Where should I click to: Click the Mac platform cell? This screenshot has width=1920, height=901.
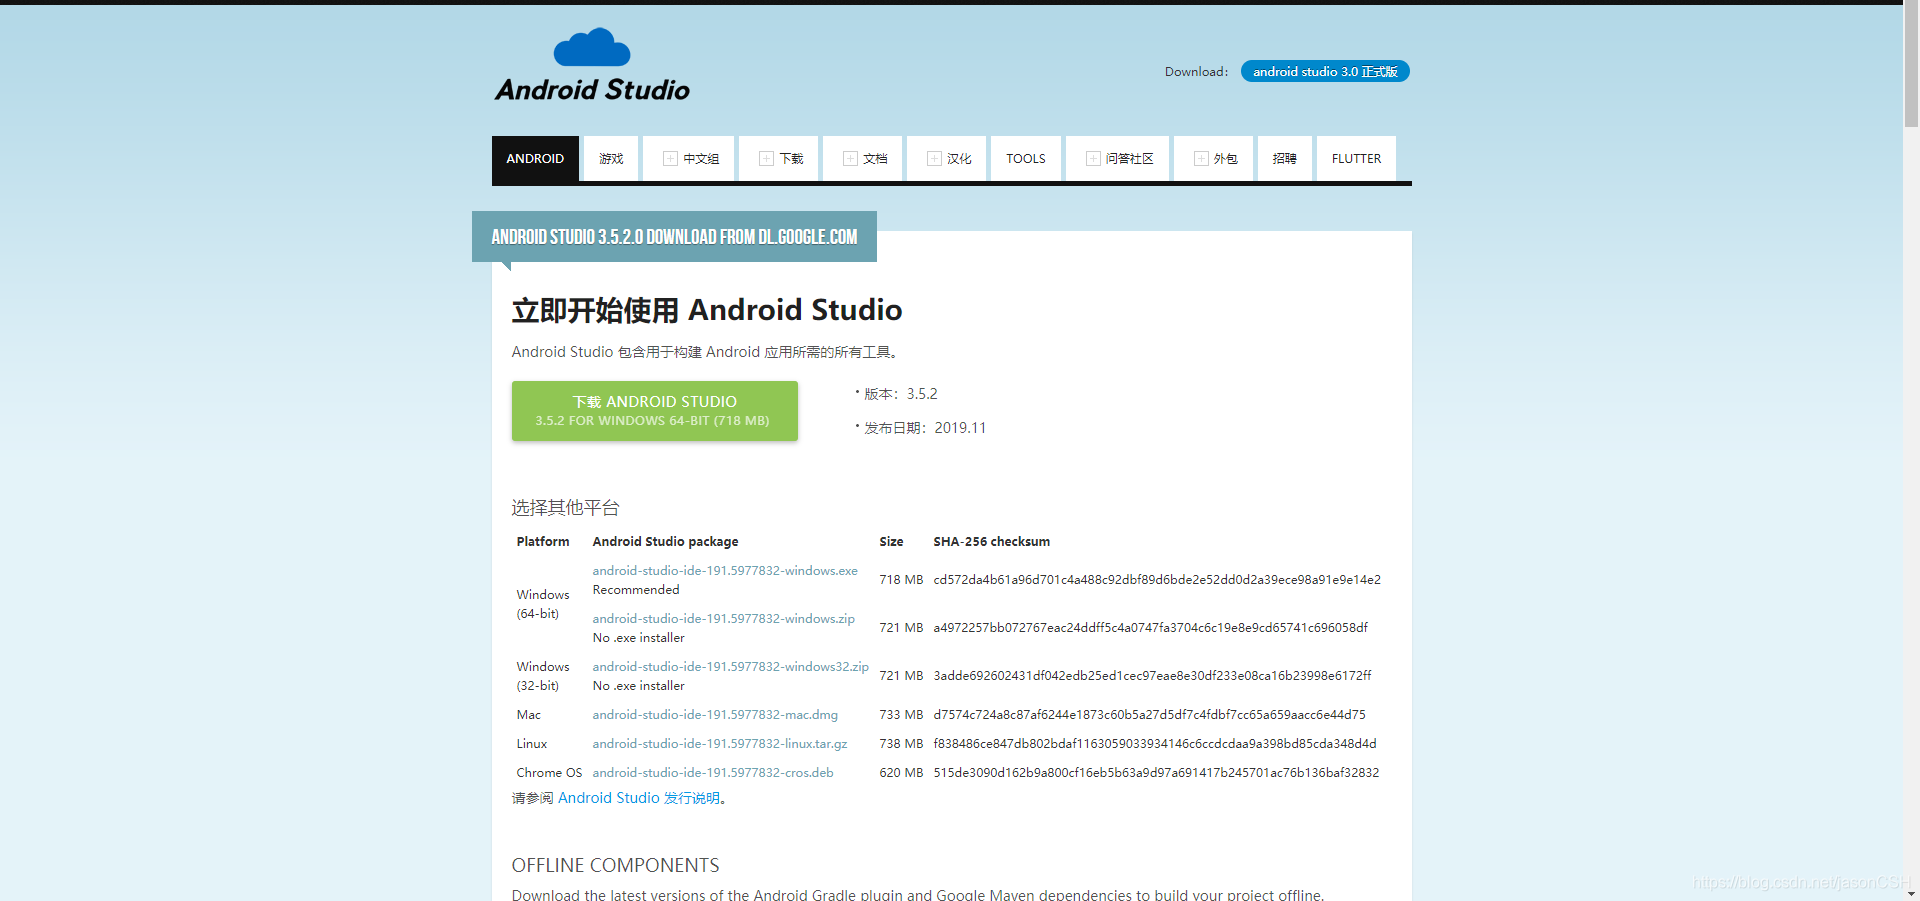pos(528,715)
